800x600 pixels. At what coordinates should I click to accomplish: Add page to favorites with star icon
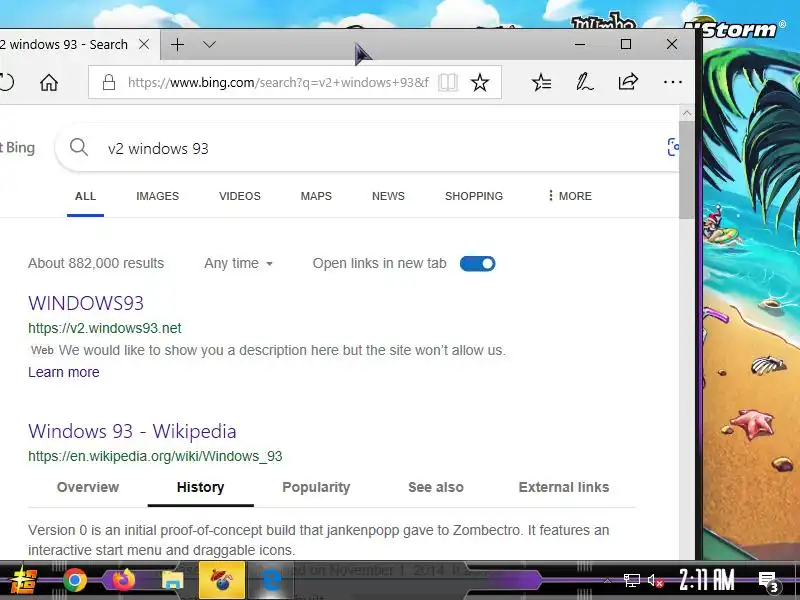pos(480,82)
